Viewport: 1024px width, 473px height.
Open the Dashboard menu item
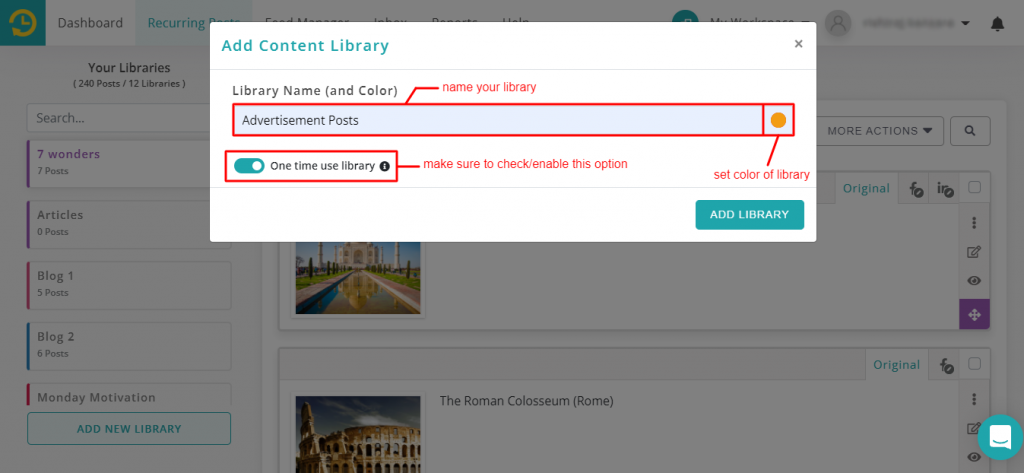click(x=90, y=23)
